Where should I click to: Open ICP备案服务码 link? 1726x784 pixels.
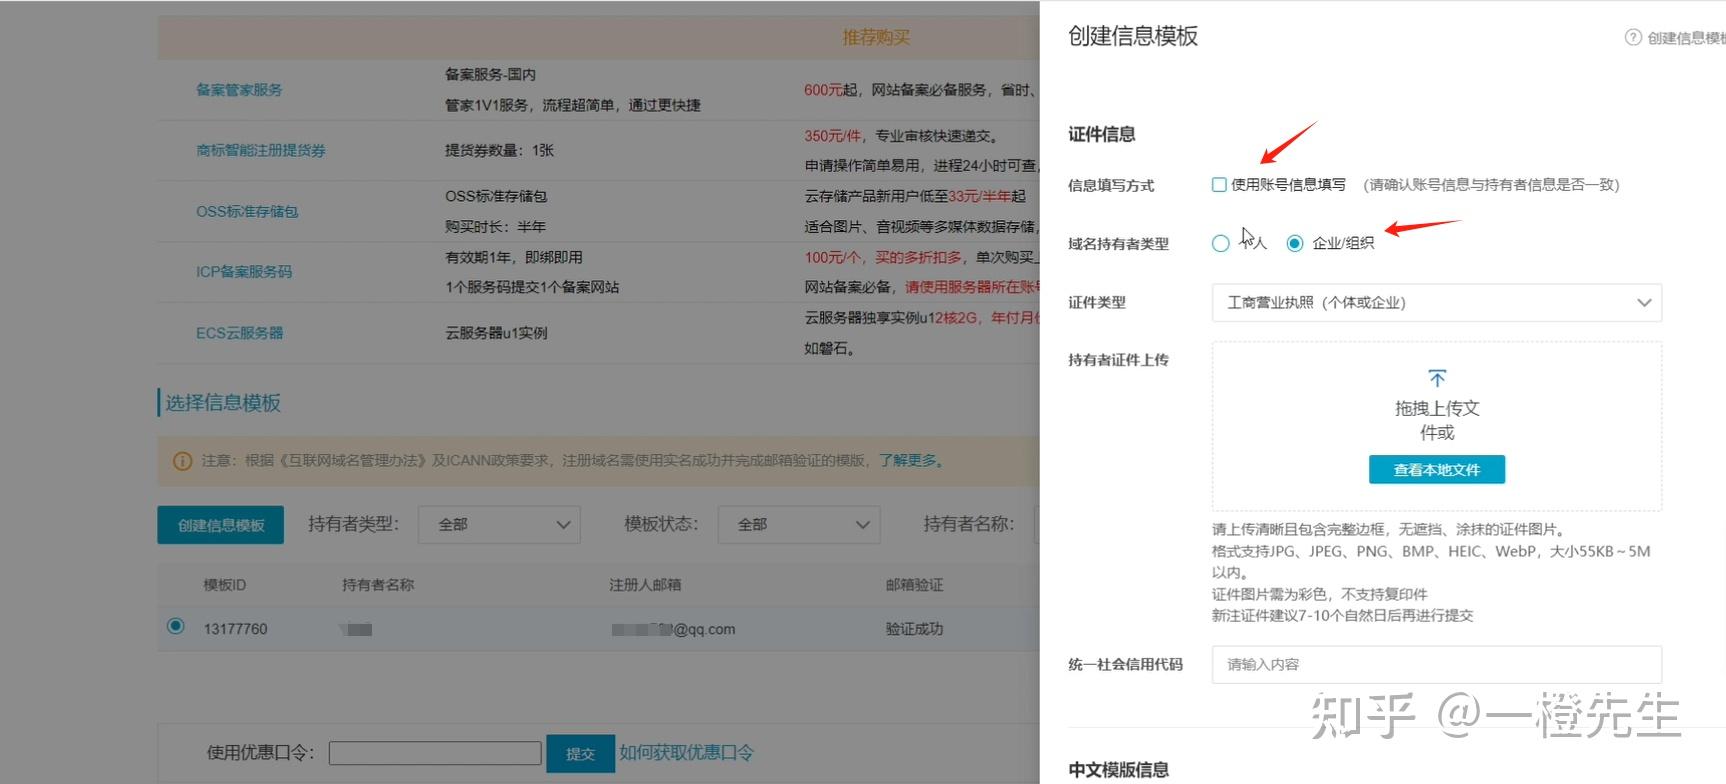(x=244, y=272)
